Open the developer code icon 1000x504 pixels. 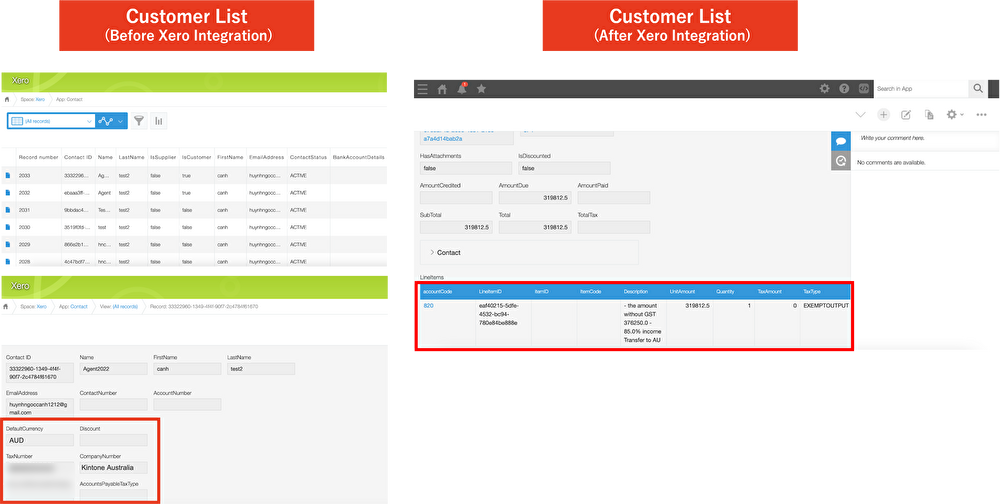[863, 89]
